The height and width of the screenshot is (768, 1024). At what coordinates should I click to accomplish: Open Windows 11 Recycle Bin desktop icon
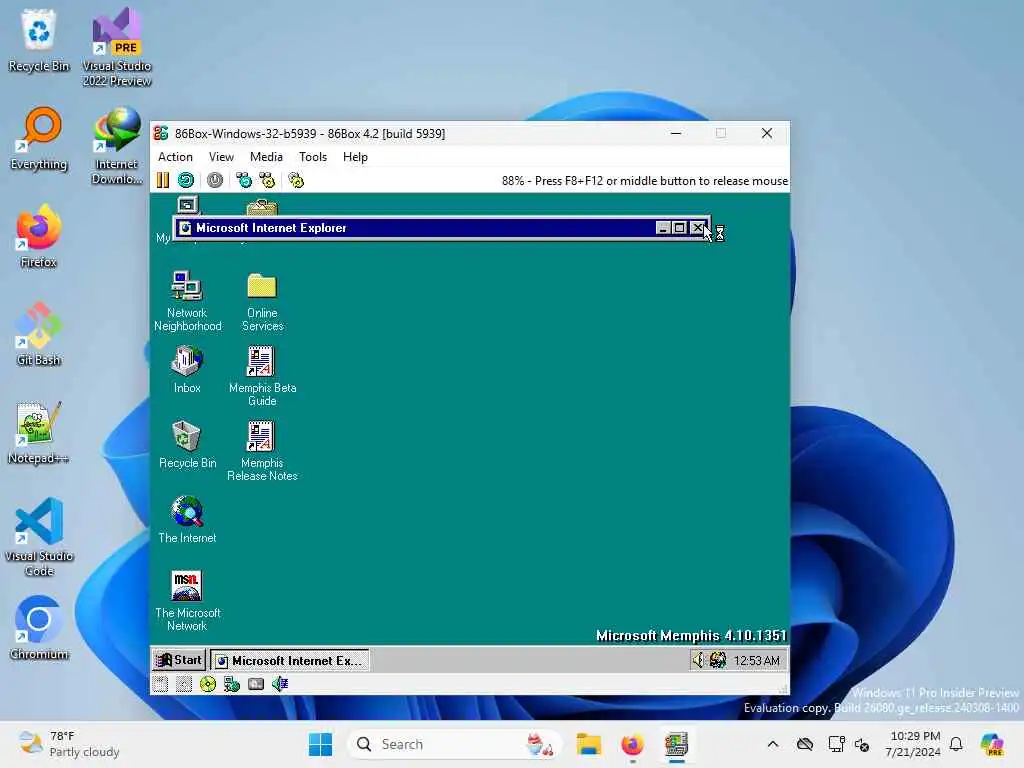(39, 40)
